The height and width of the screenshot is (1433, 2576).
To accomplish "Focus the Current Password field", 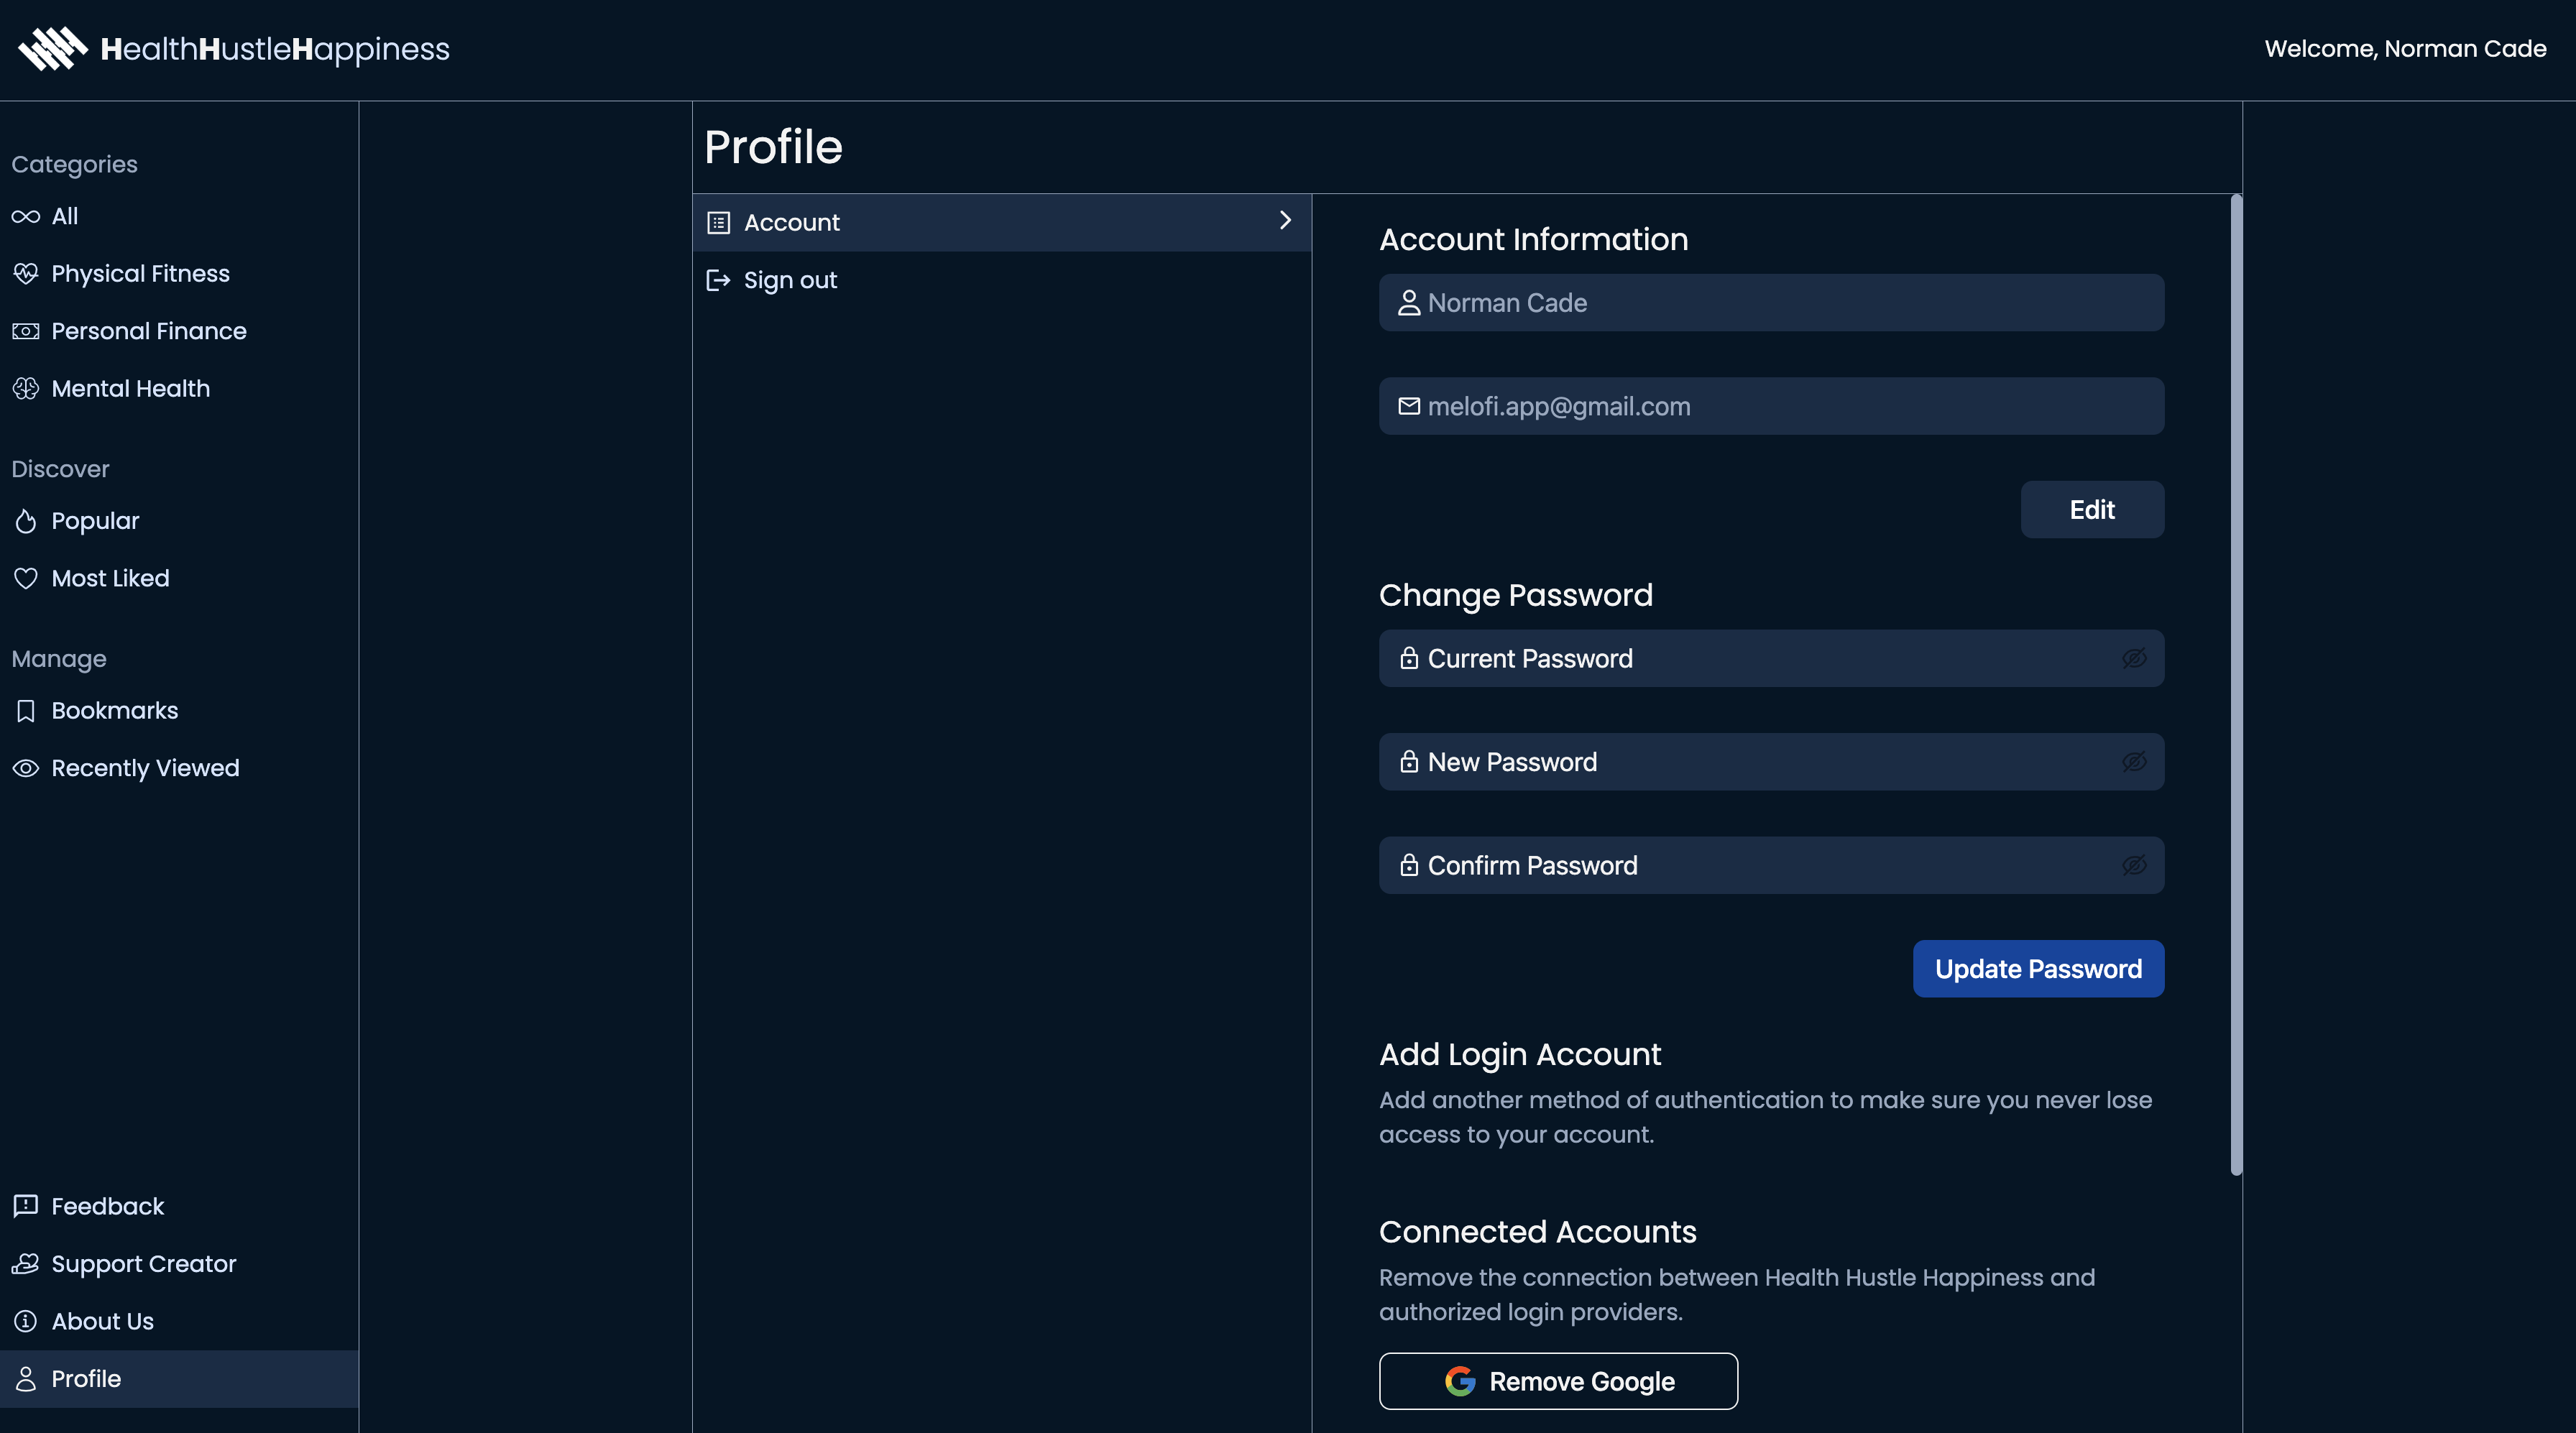I will coord(1771,658).
